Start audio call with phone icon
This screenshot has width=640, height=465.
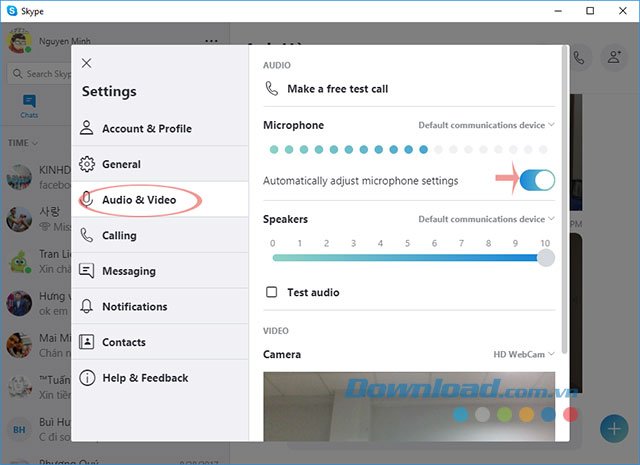pyautogui.click(x=579, y=58)
